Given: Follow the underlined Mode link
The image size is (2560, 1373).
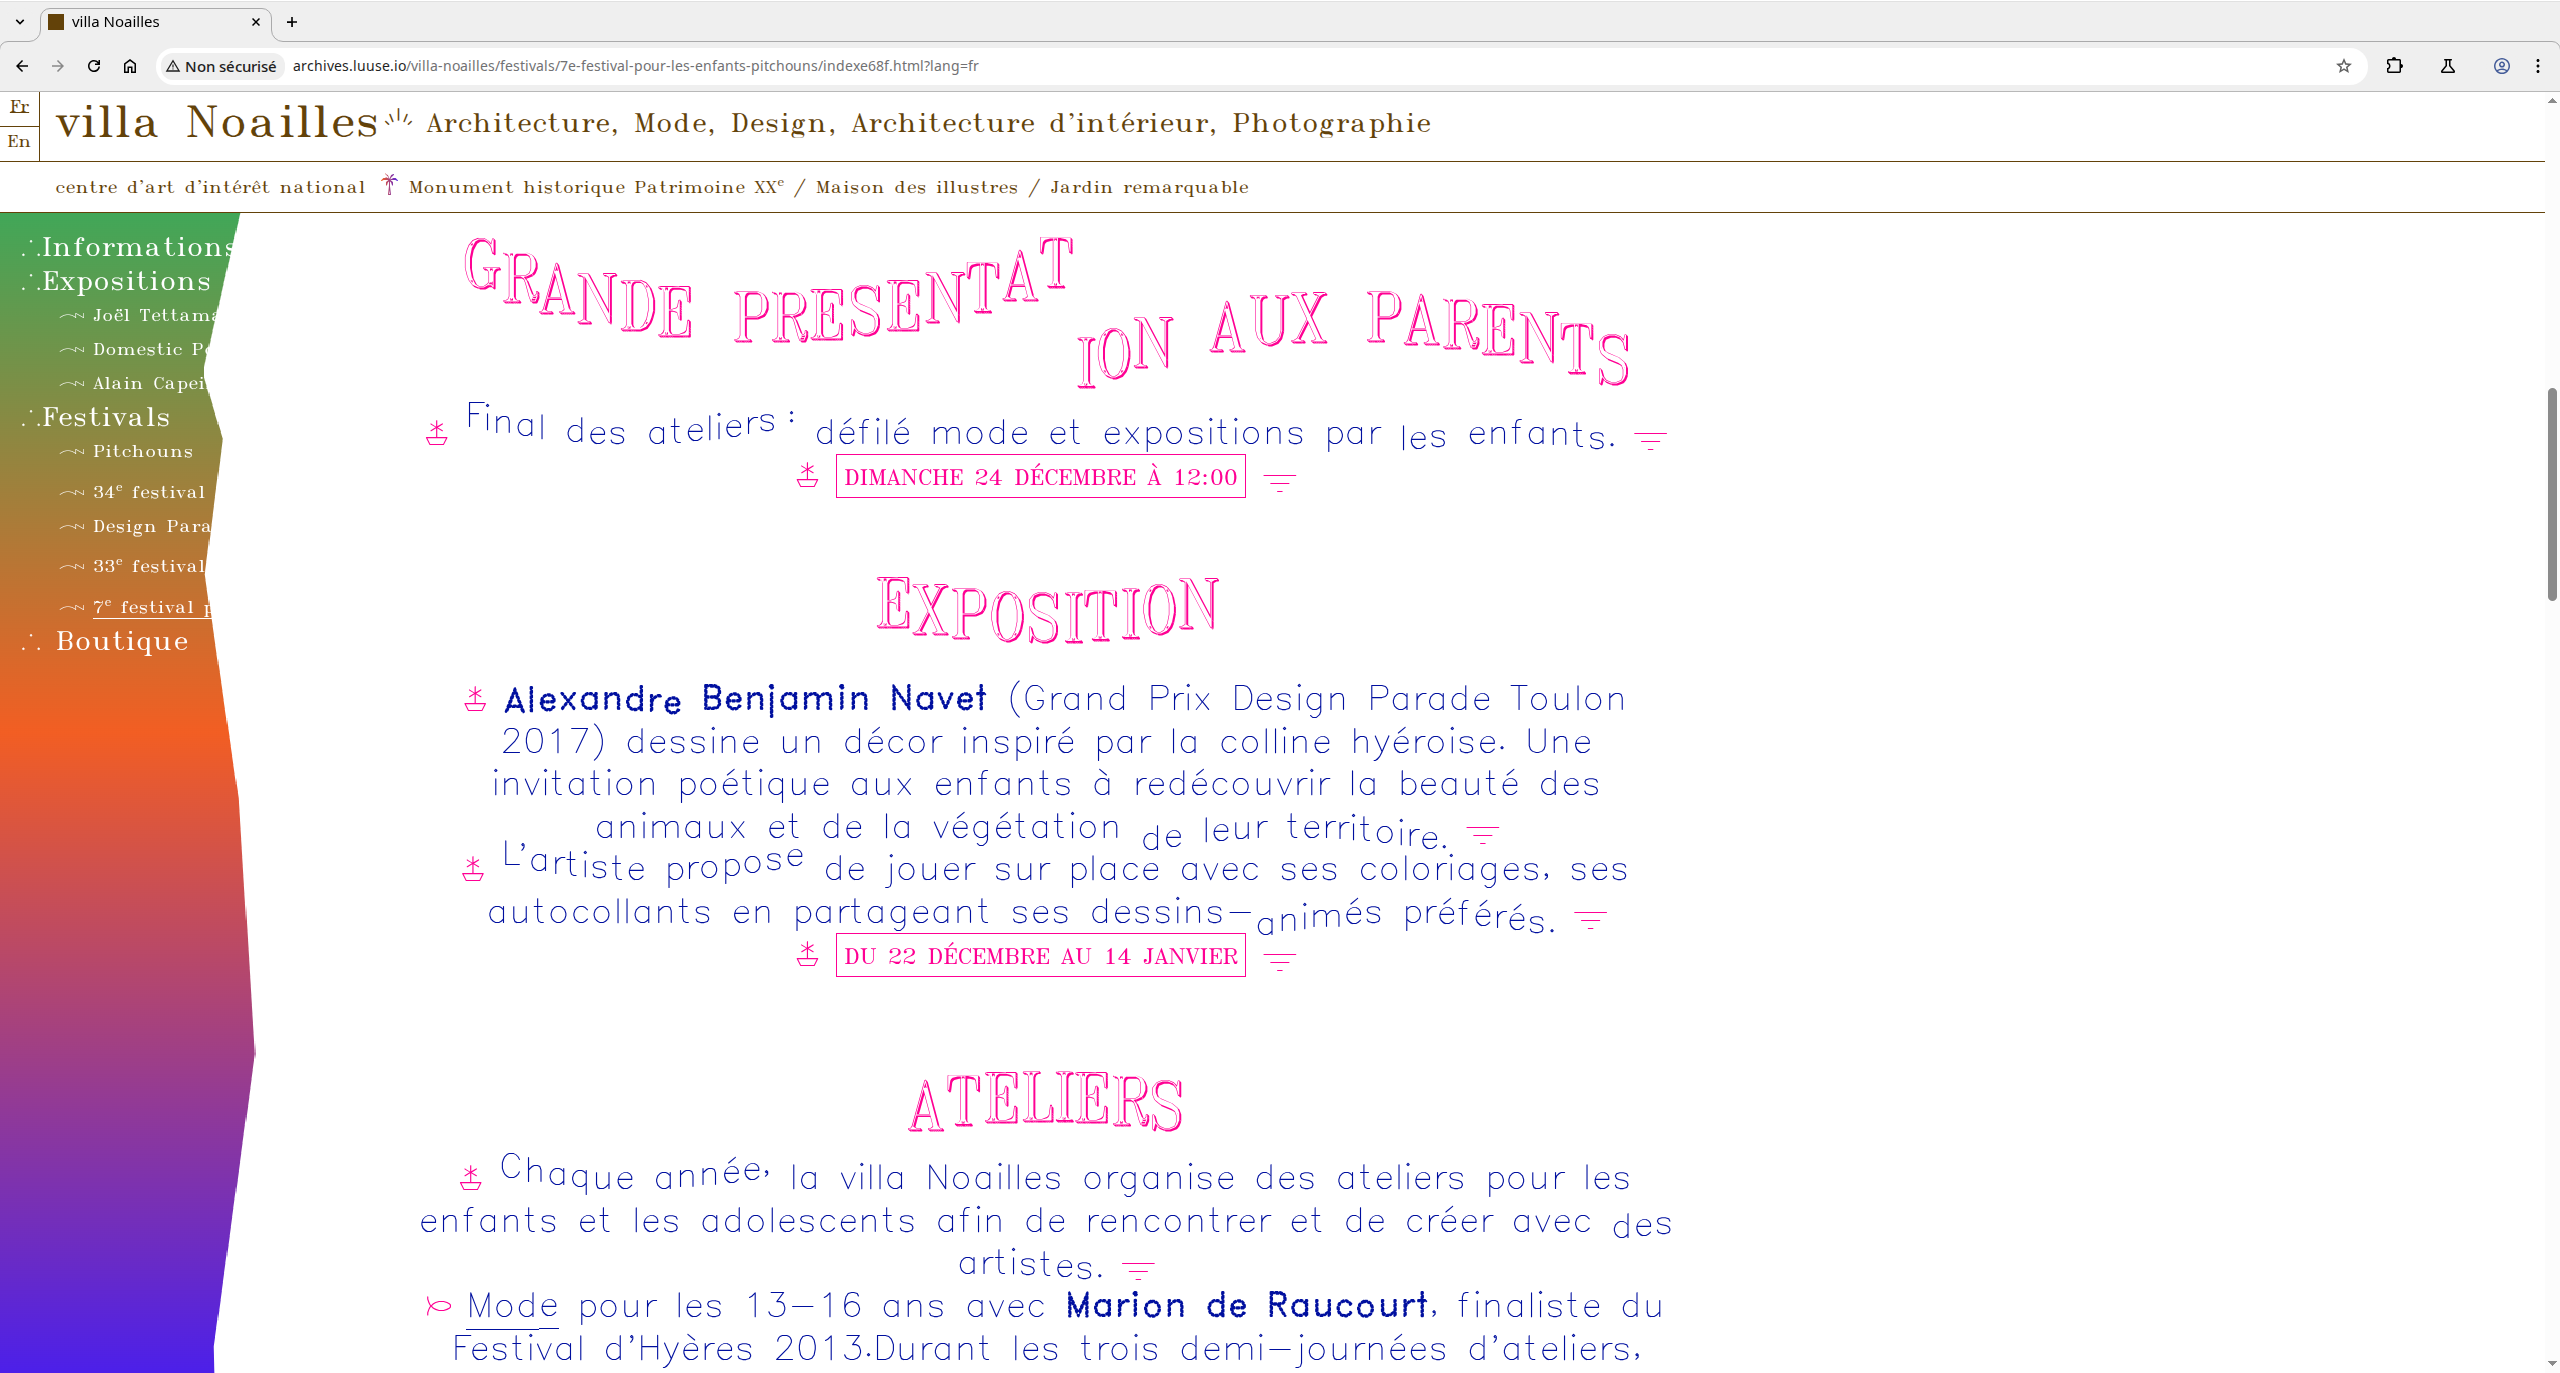Looking at the screenshot, I should pyautogui.click(x=512, y=1306).
